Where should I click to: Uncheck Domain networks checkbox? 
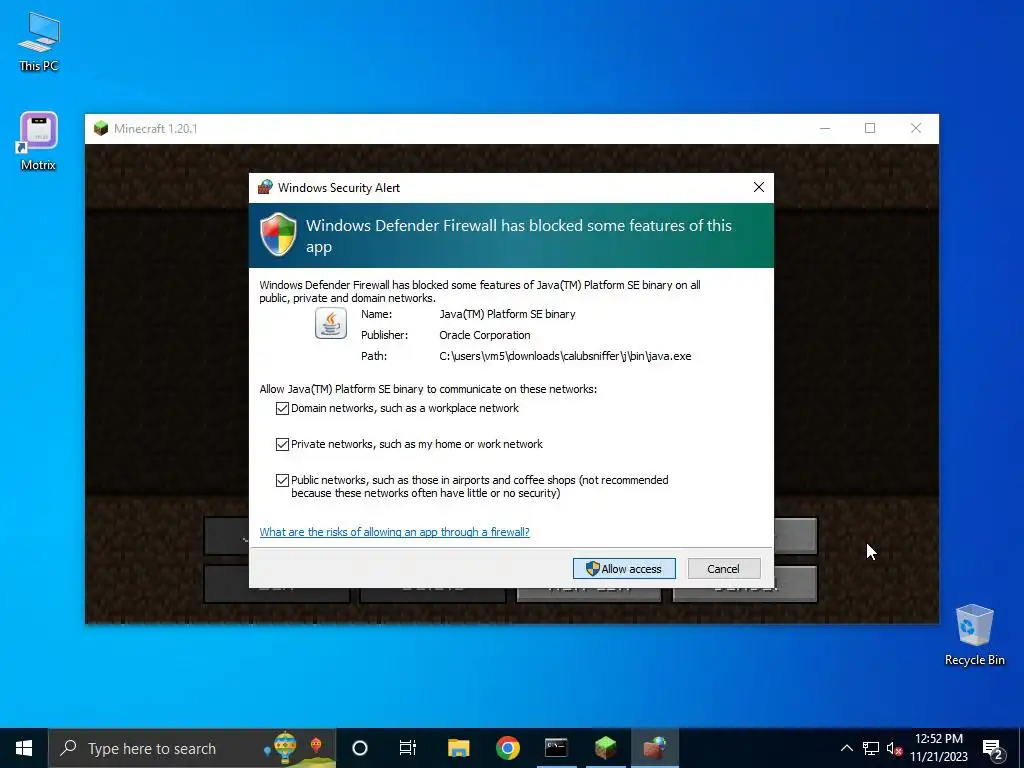pyautogui.click(x=282, y=409)
